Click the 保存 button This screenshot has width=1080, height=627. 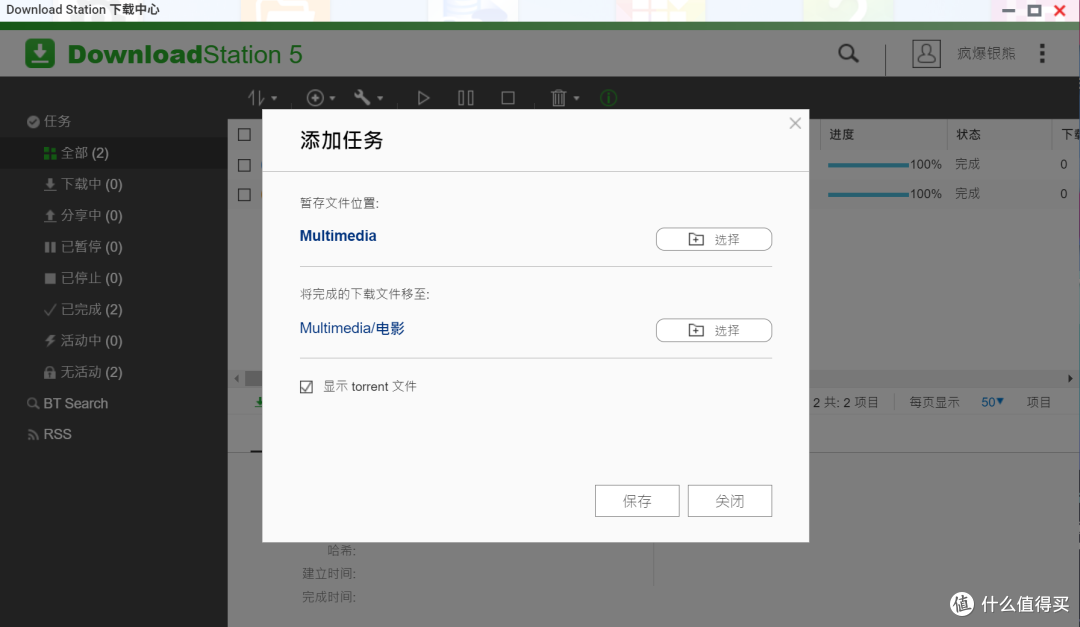(637, 501)
